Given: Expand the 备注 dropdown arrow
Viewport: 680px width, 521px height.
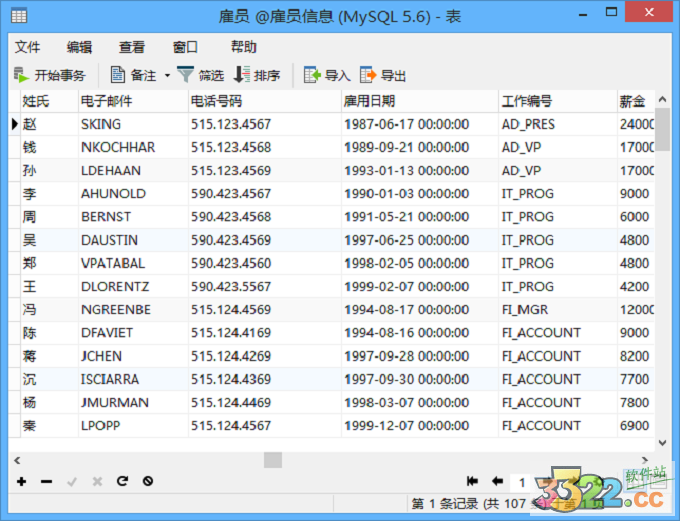Looking at the screenshot, I should click(x=167, y=75).
